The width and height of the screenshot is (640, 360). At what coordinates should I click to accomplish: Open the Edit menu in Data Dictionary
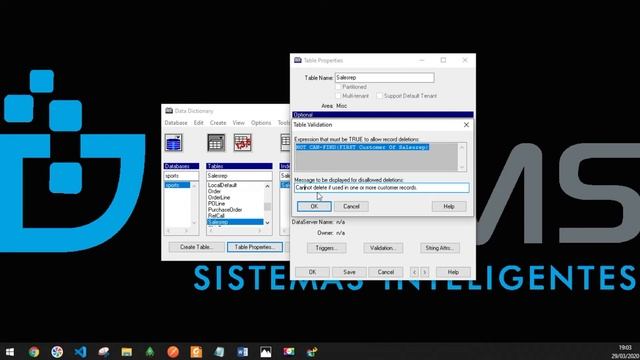198,123
